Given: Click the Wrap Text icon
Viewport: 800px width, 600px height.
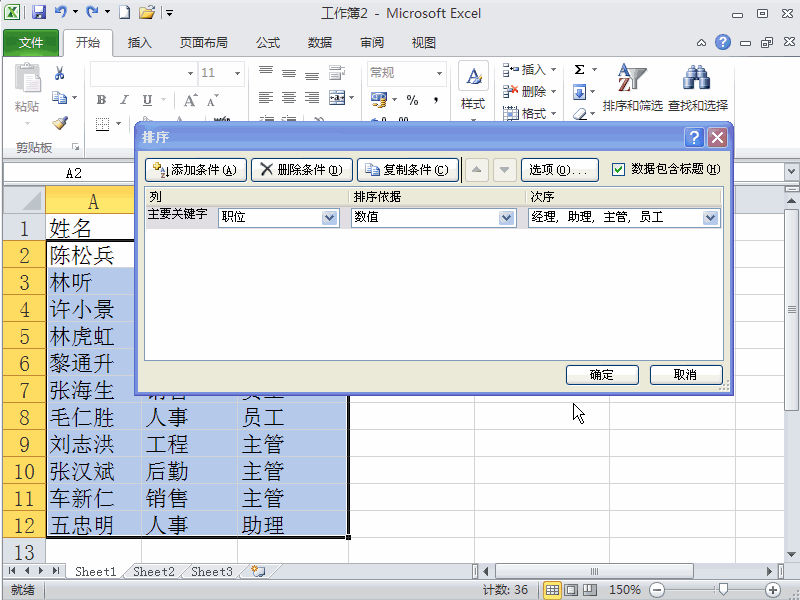Looking at the screenshot, I should click(337, 73).
